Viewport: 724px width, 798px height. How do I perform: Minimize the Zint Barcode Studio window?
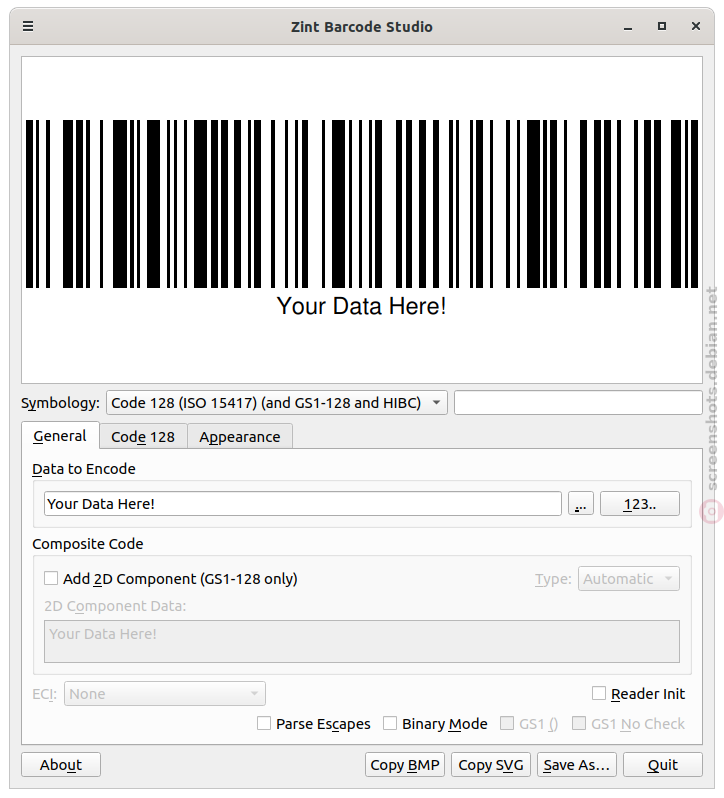click(628, 26)
